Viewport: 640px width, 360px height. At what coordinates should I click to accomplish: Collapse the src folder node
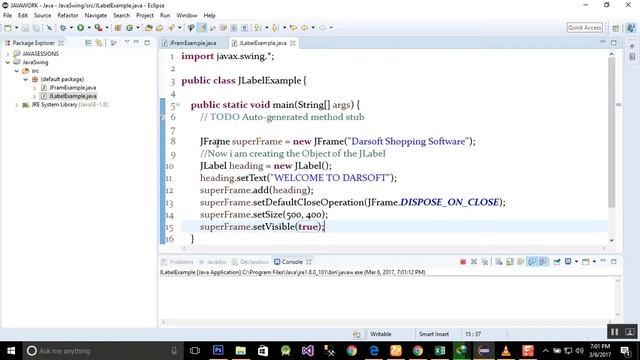tap(17, 71)
